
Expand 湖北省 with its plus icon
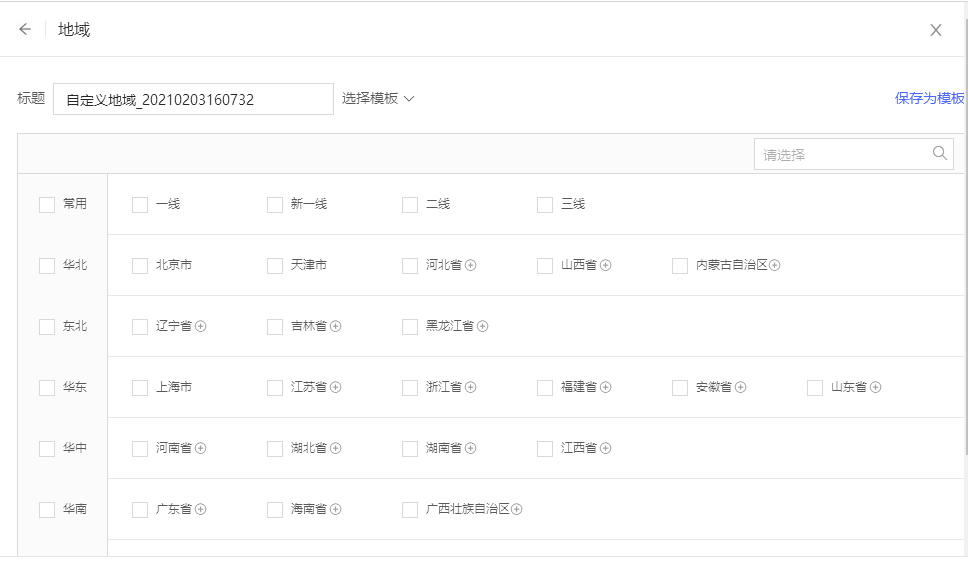click(336, 448)
